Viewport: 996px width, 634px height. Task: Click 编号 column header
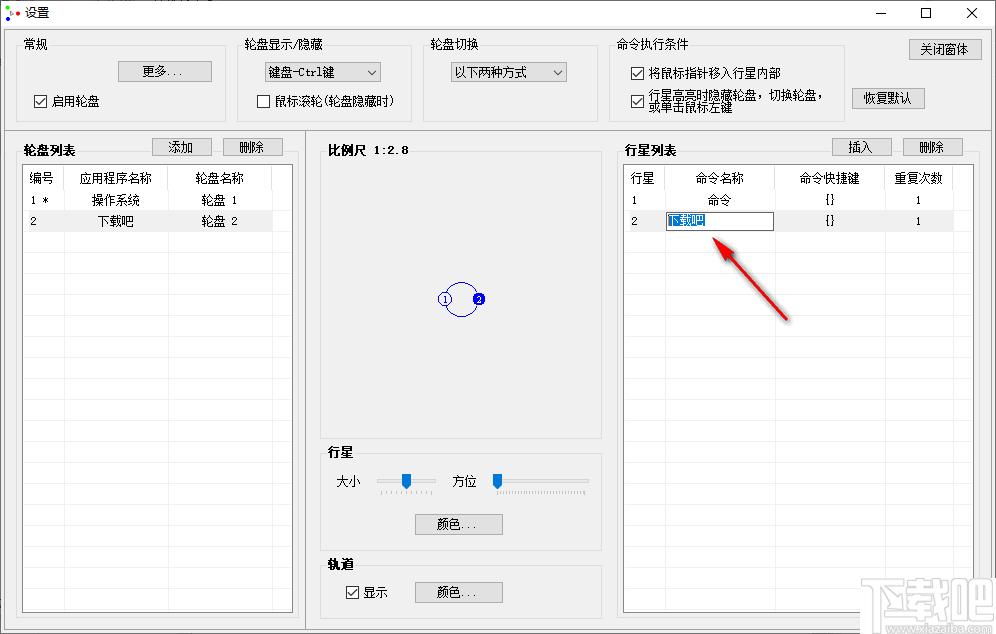(42, 178)
